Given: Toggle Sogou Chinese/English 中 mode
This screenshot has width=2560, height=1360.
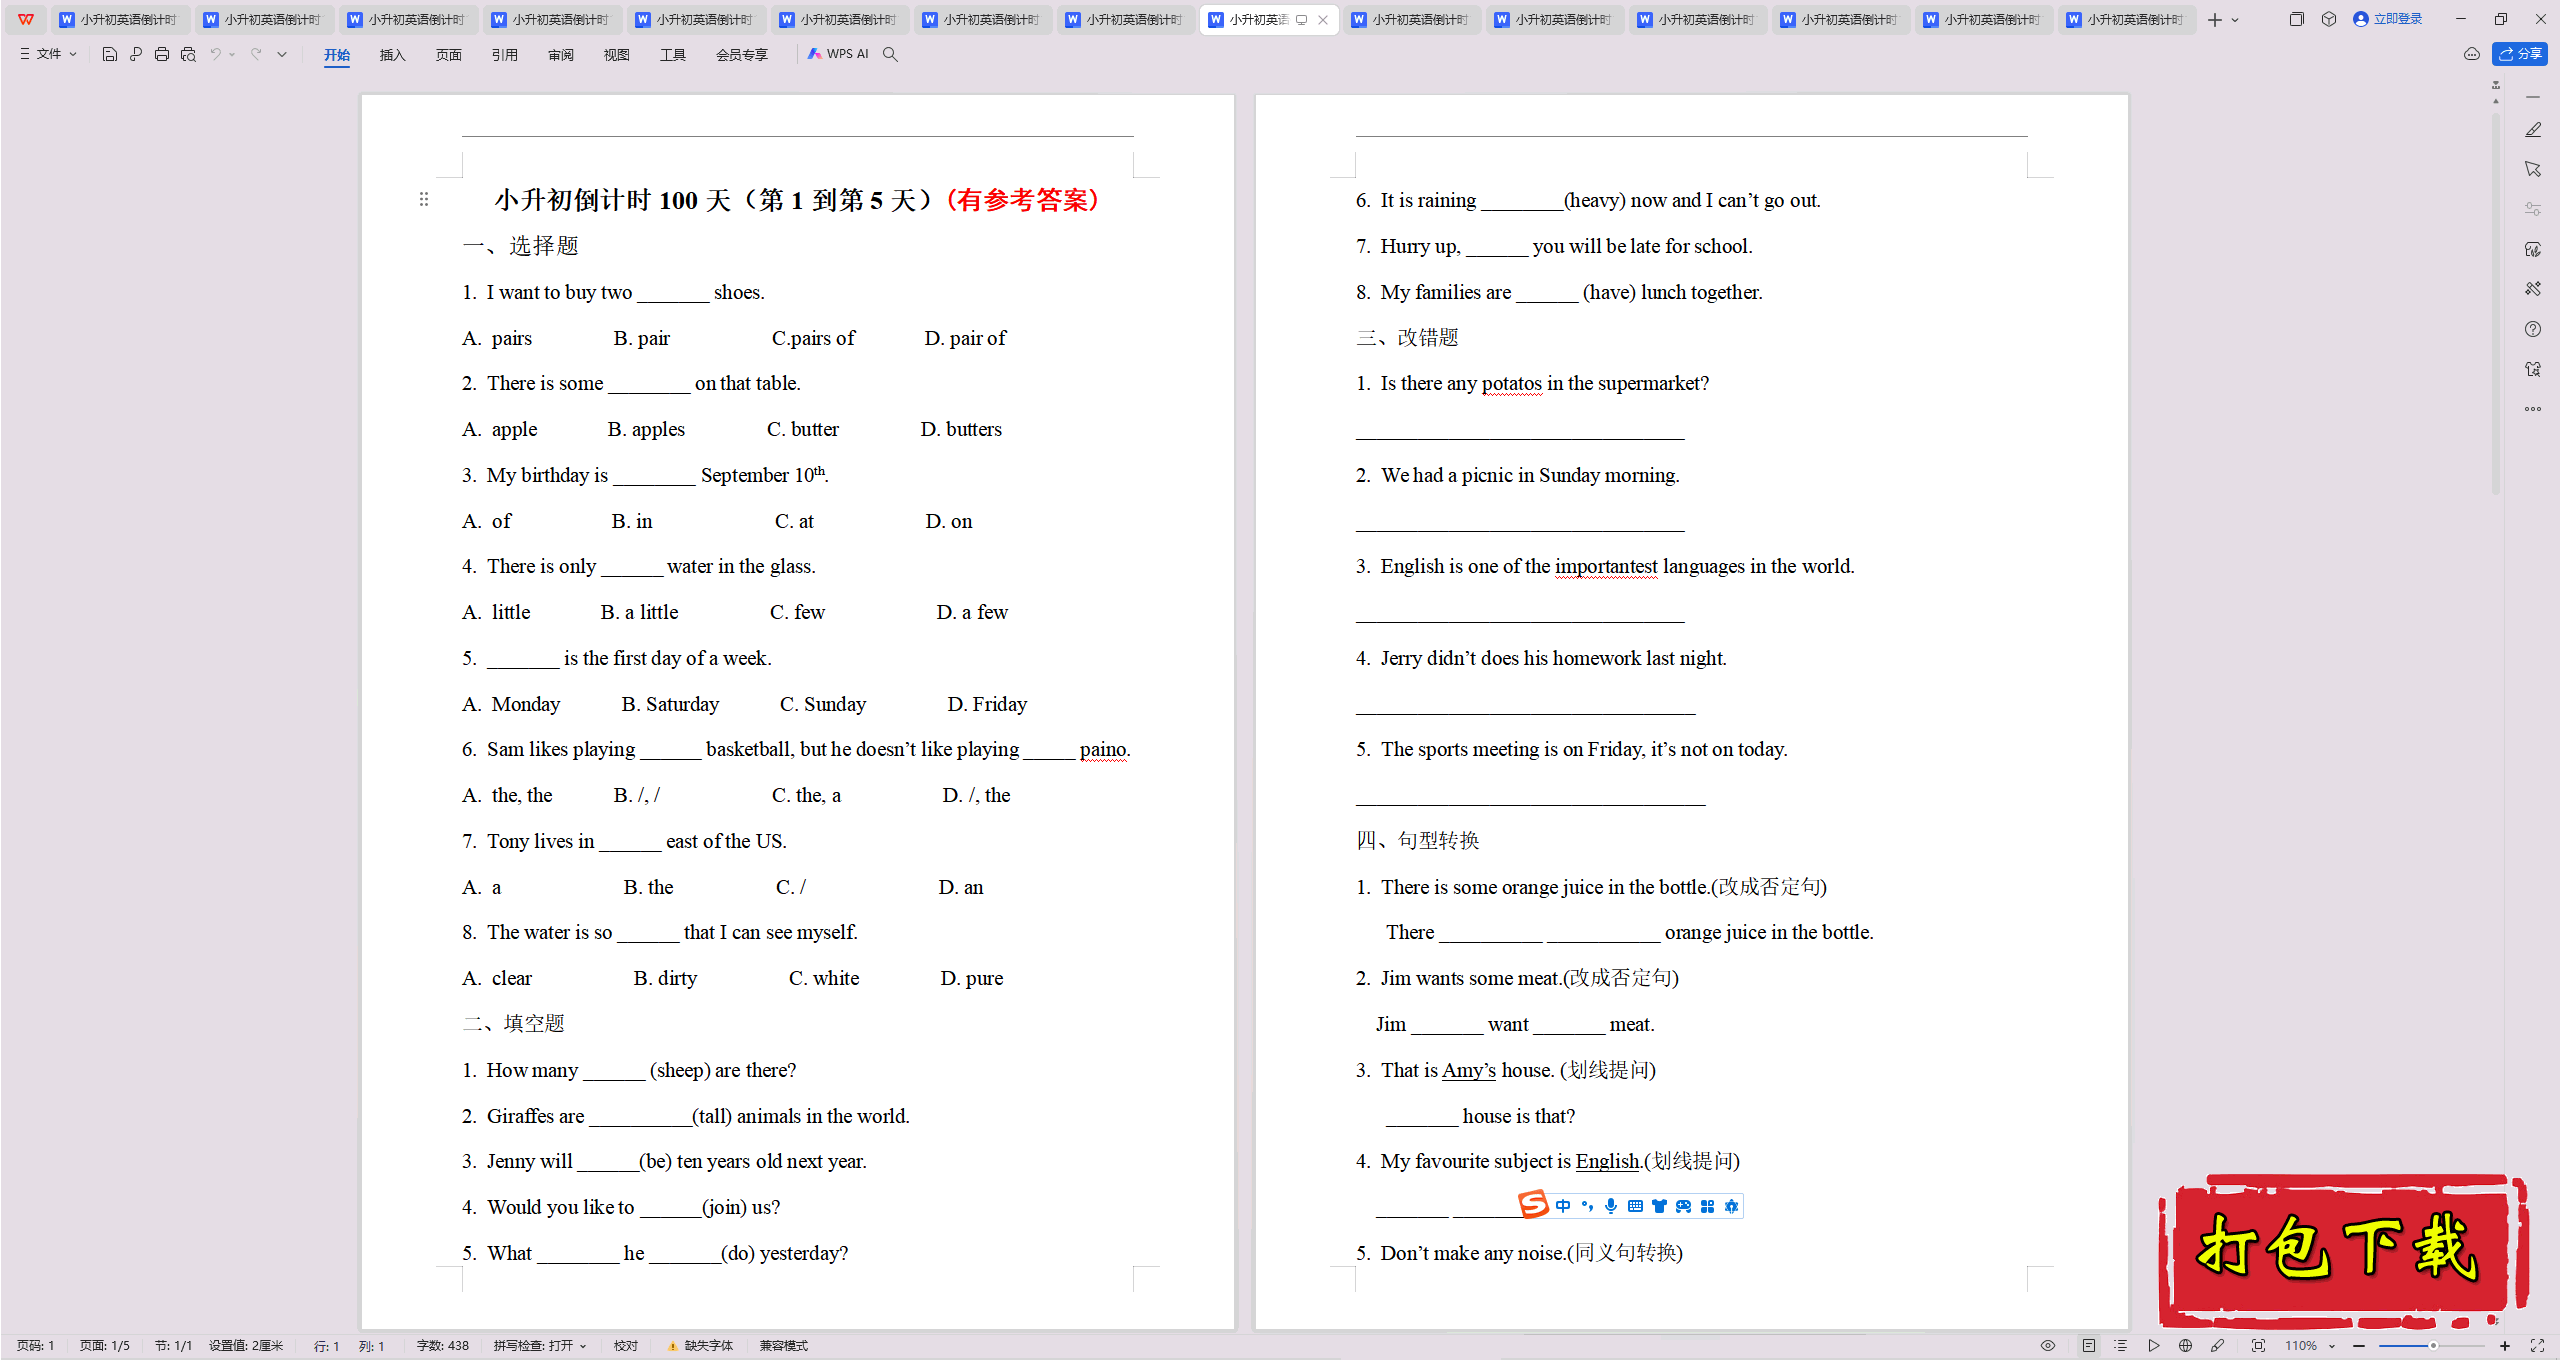Looking at the screenshot, I should pos(1563,1206).
